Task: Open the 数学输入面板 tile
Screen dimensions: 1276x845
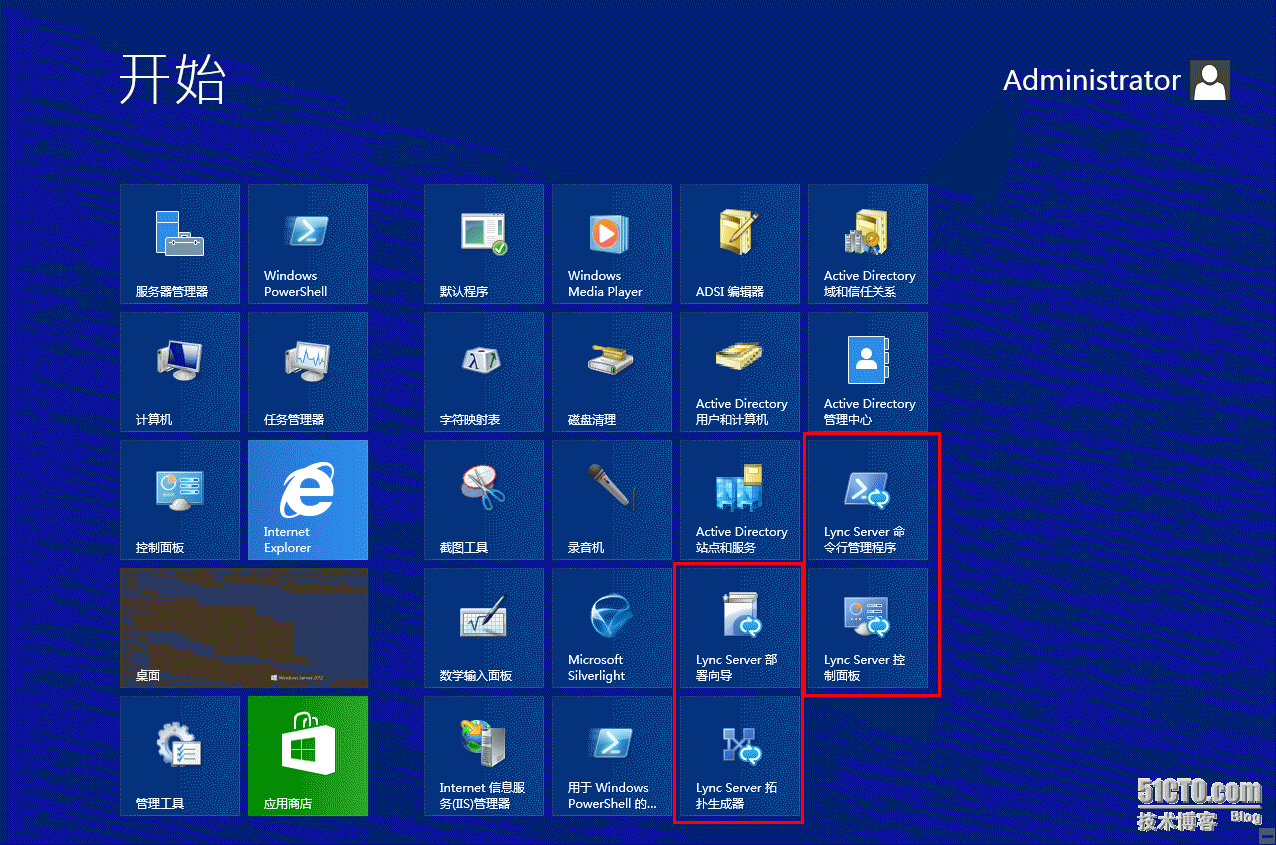Action: [x=484, y=628]
